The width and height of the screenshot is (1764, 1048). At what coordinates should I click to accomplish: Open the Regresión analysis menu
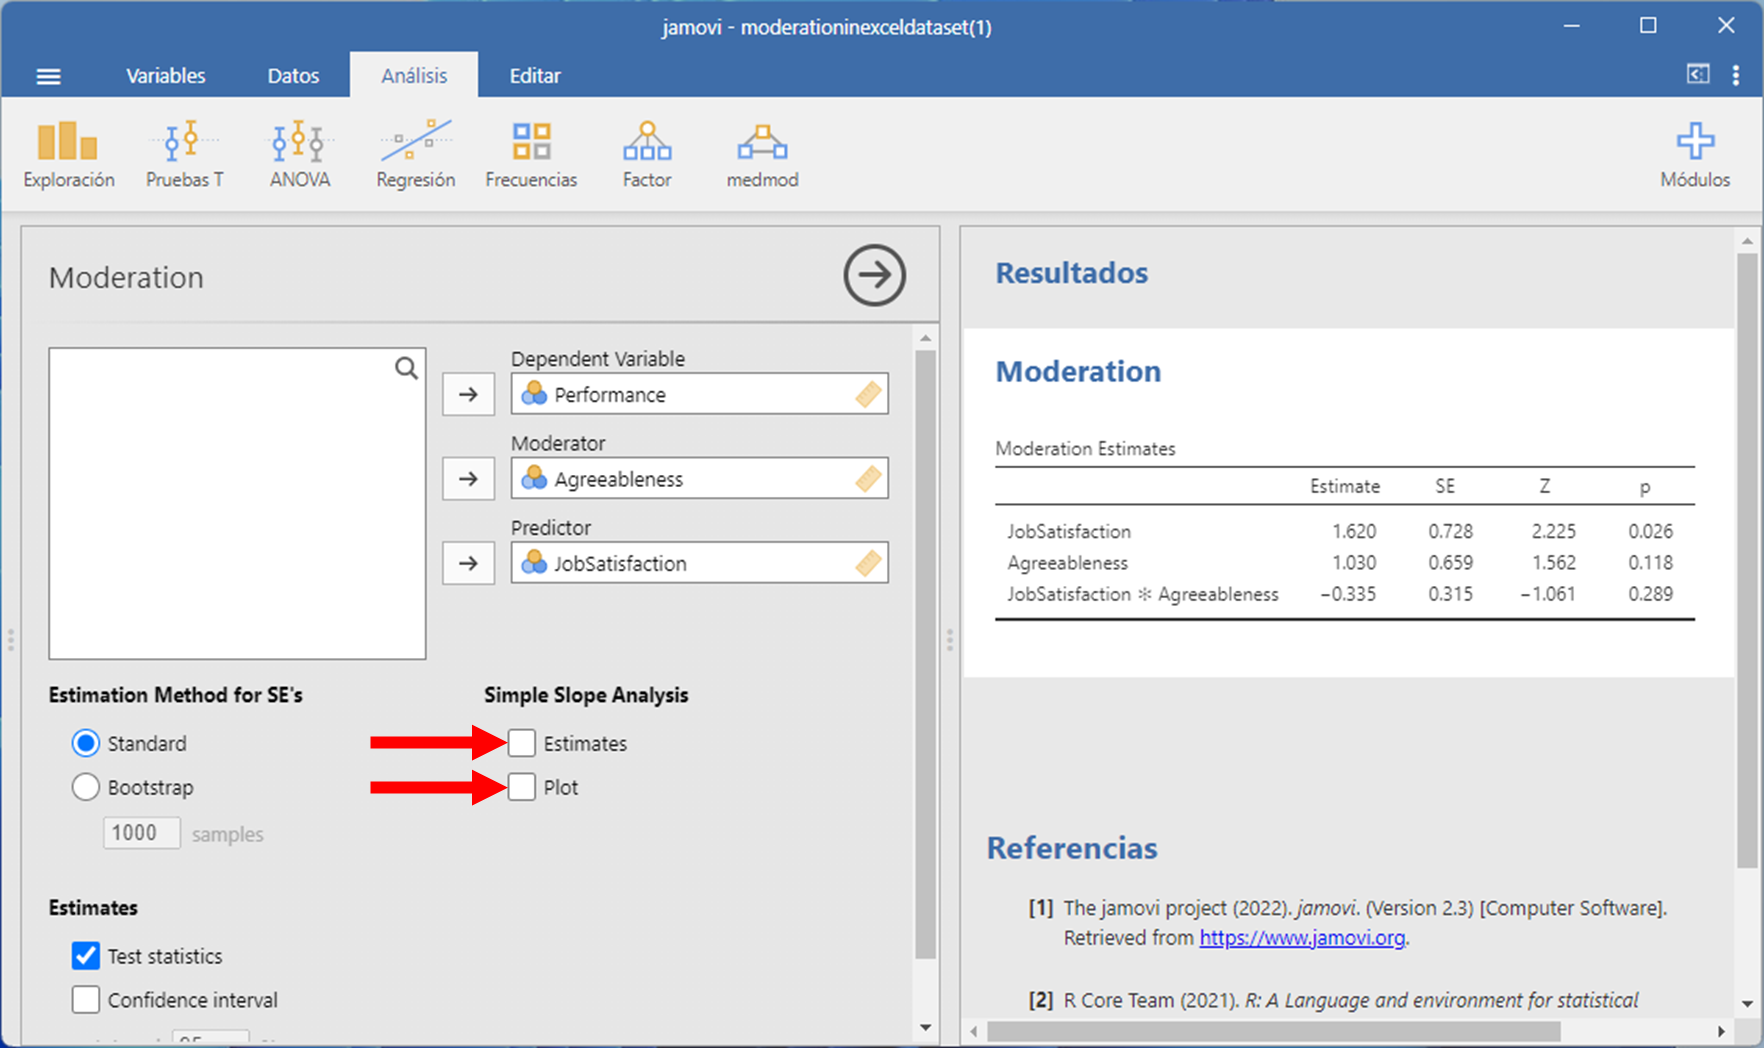415,154
